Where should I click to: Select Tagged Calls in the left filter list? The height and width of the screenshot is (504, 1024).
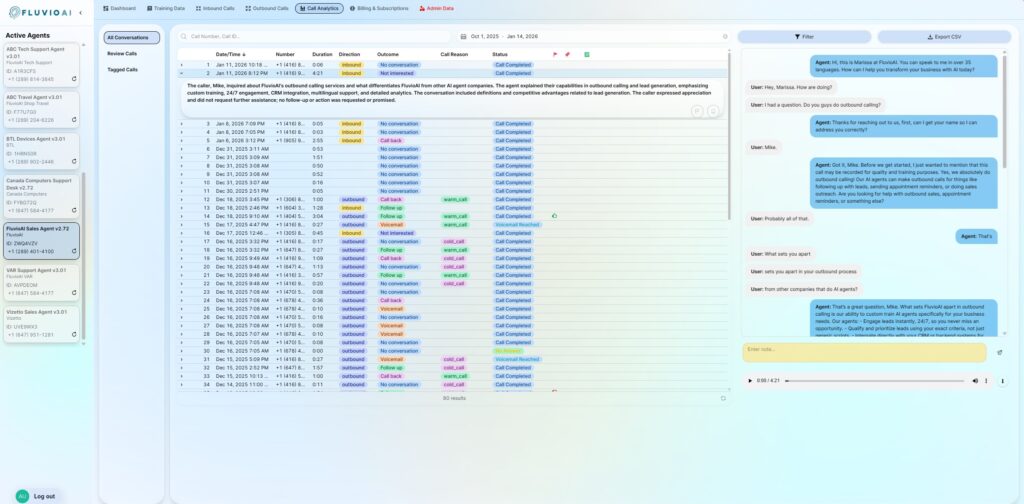click(122, 69)
